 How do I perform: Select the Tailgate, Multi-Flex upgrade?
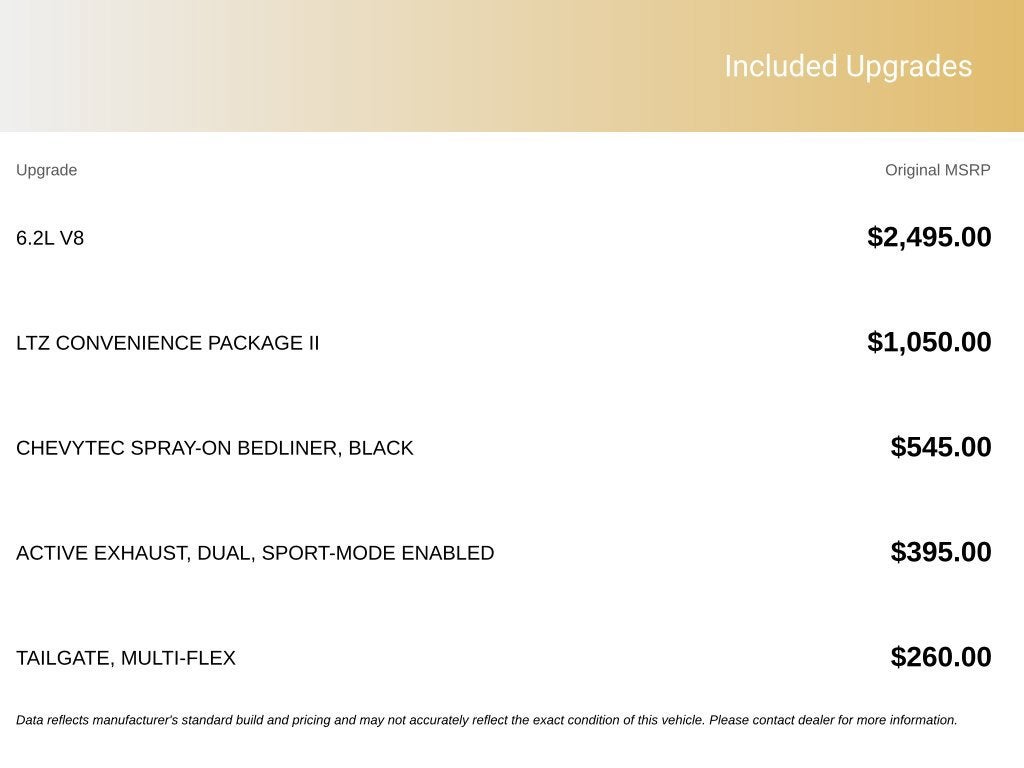pos(125,658)
